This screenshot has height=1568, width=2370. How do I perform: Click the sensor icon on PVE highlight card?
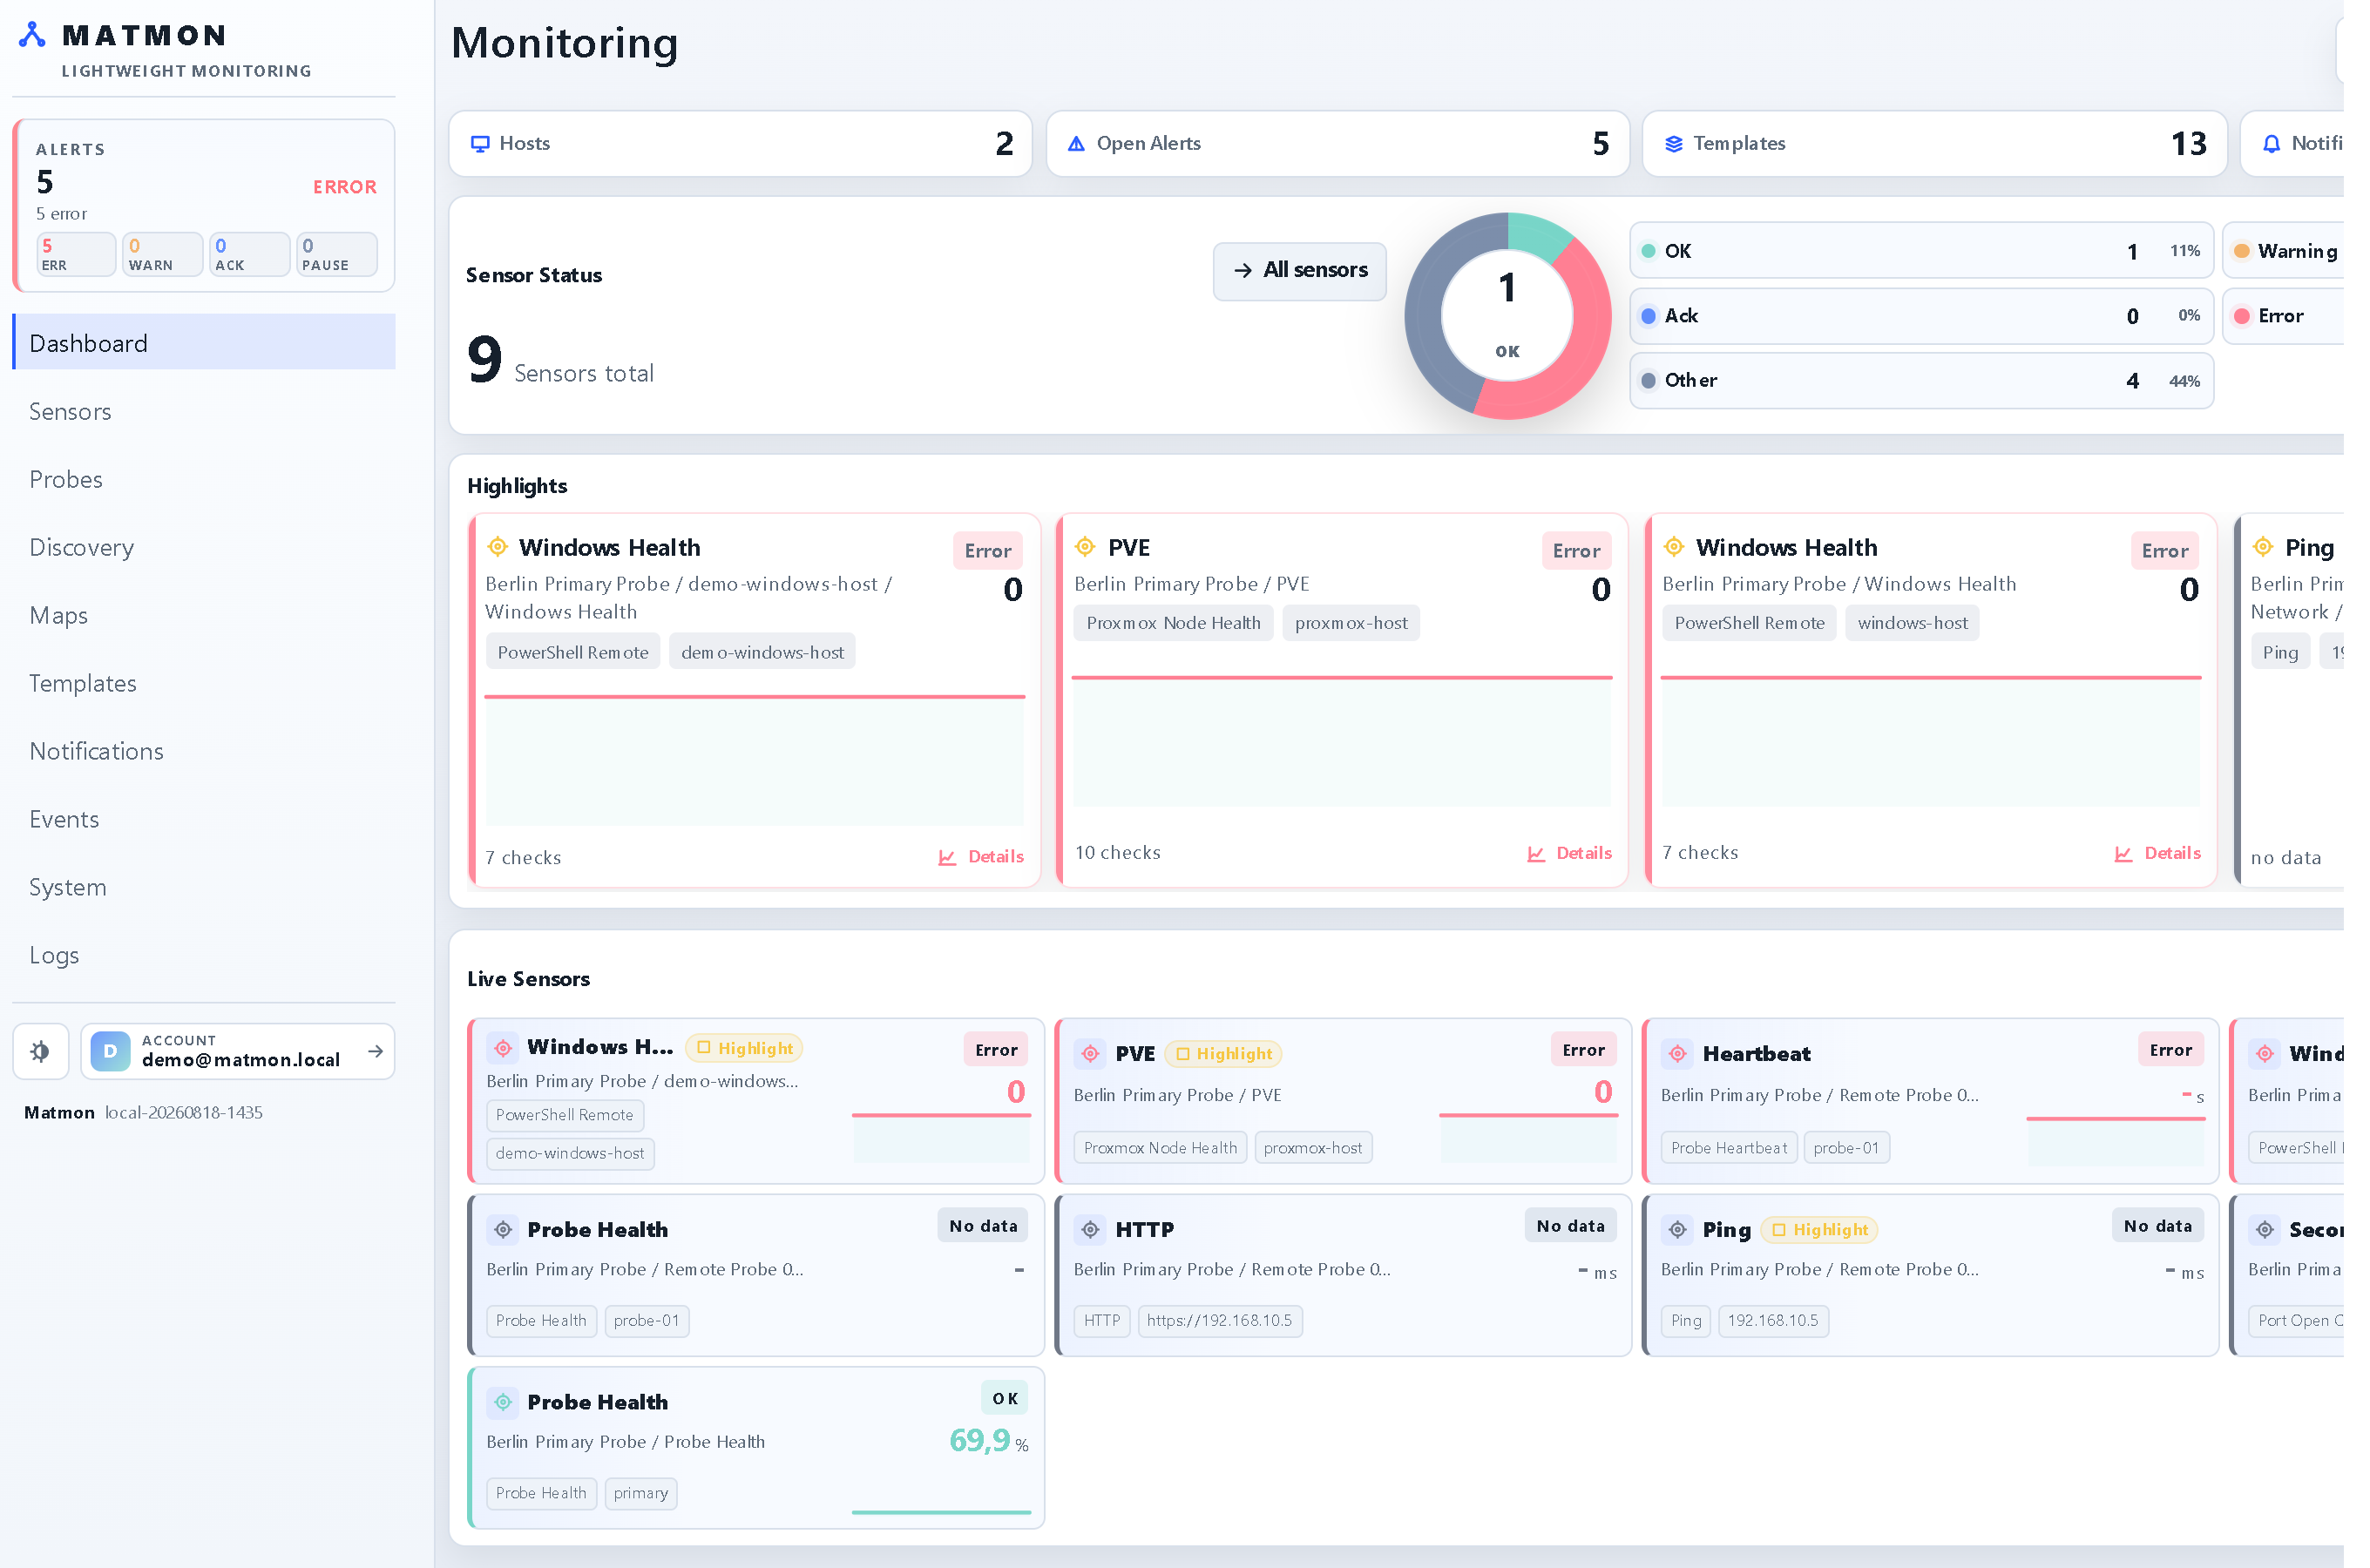pyautogui.click(x=1085, y=547)
